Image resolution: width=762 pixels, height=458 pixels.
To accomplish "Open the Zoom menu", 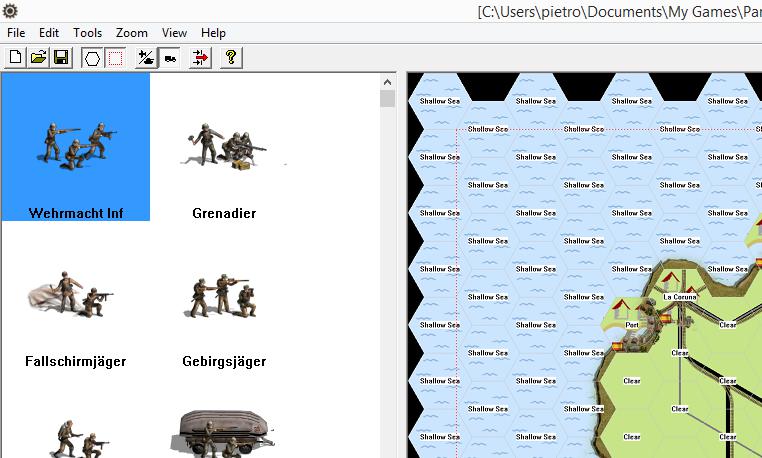I will [x=132, y=33].
